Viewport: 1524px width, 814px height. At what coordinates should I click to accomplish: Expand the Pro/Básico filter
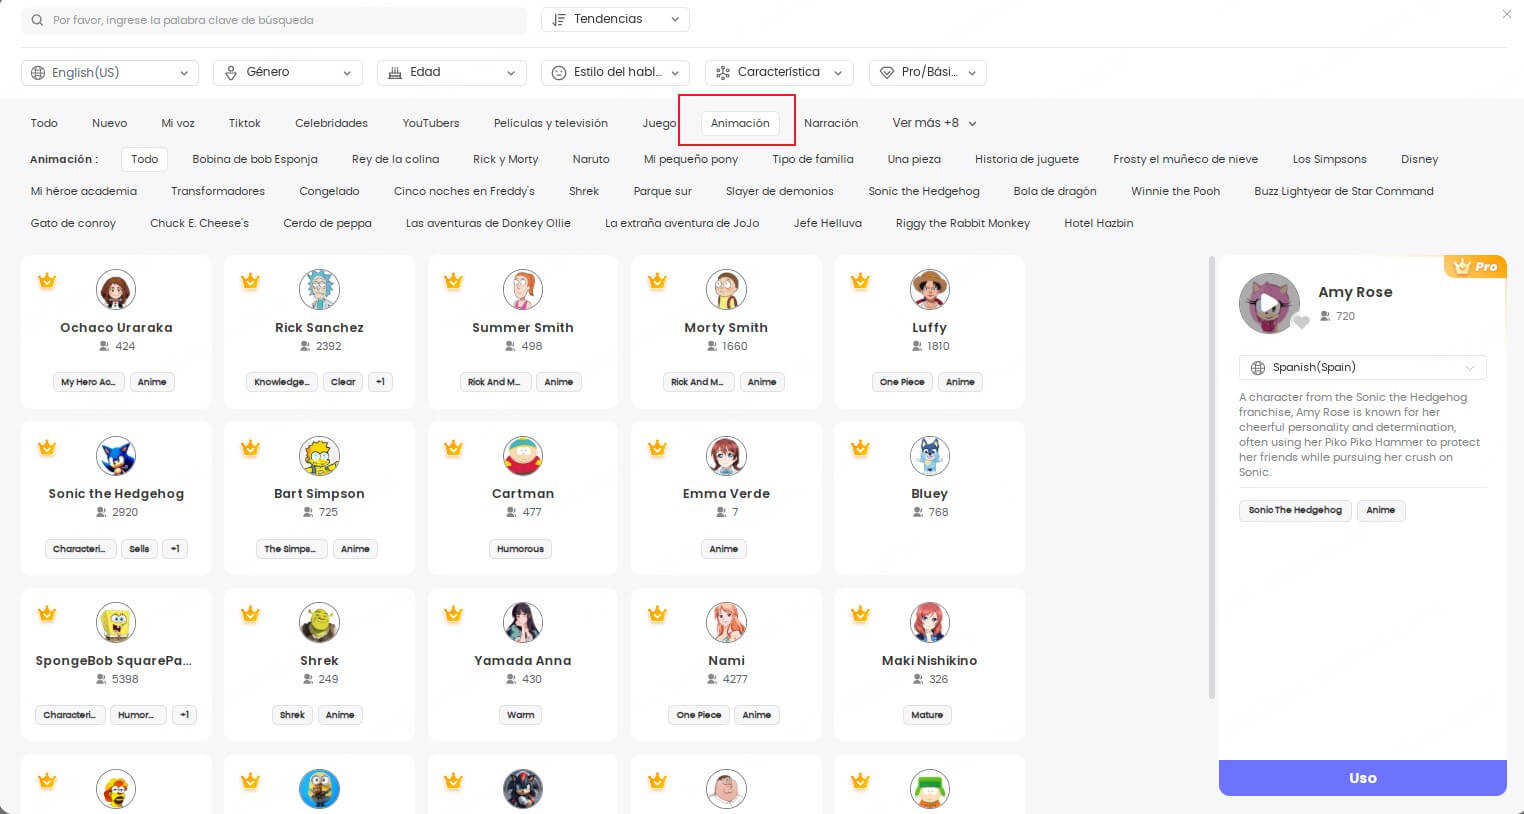(x=928, y=72)
